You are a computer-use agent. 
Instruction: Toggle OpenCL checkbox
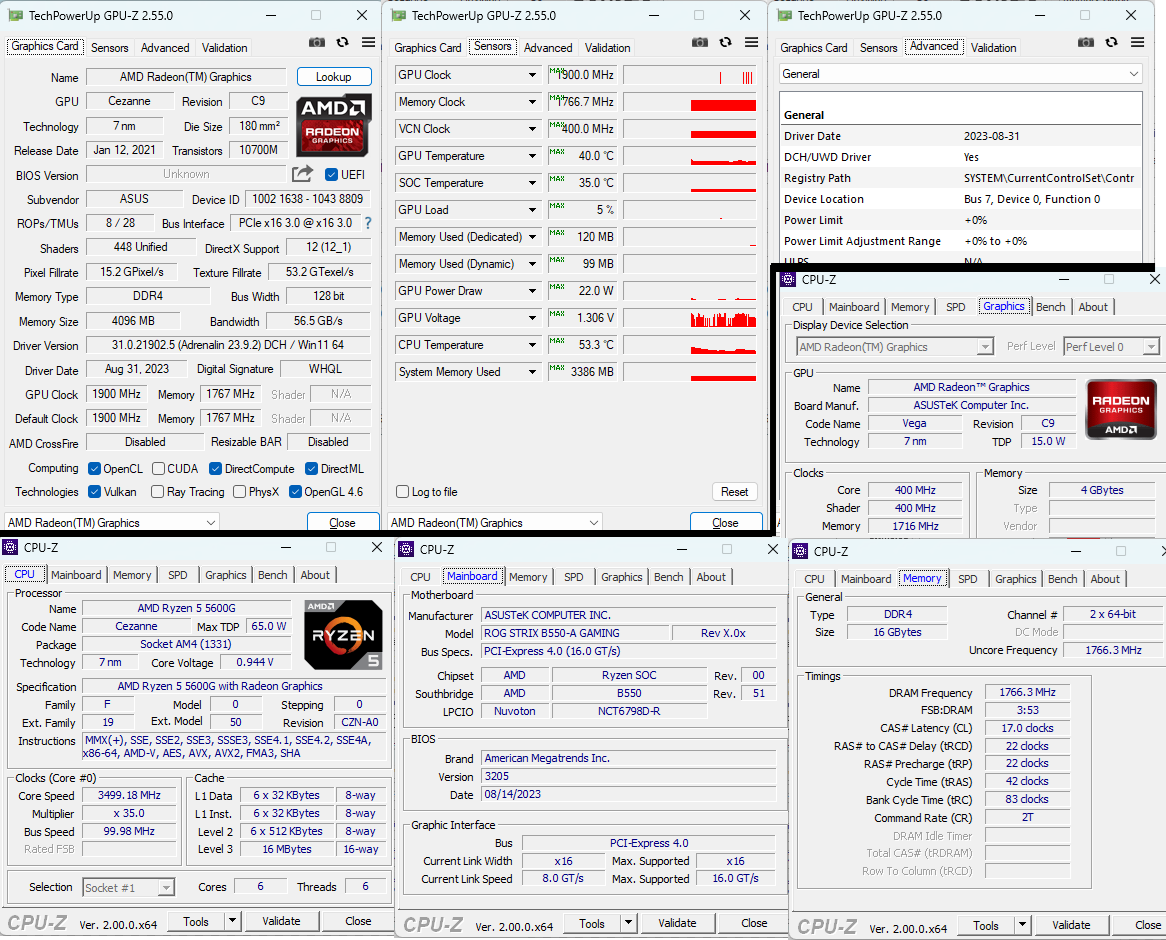pyautogui.click(x=94, y=469)
